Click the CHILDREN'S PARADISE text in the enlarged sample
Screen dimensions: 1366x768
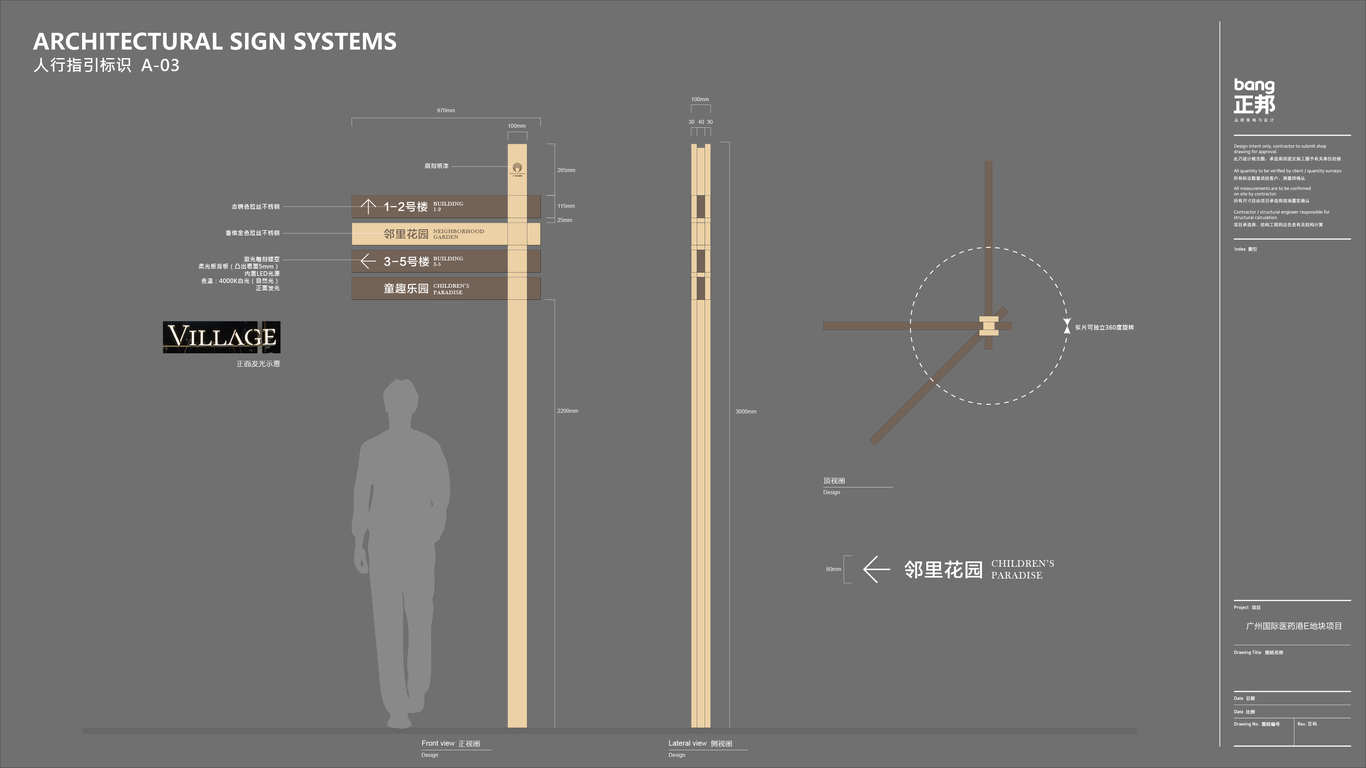1023,569
